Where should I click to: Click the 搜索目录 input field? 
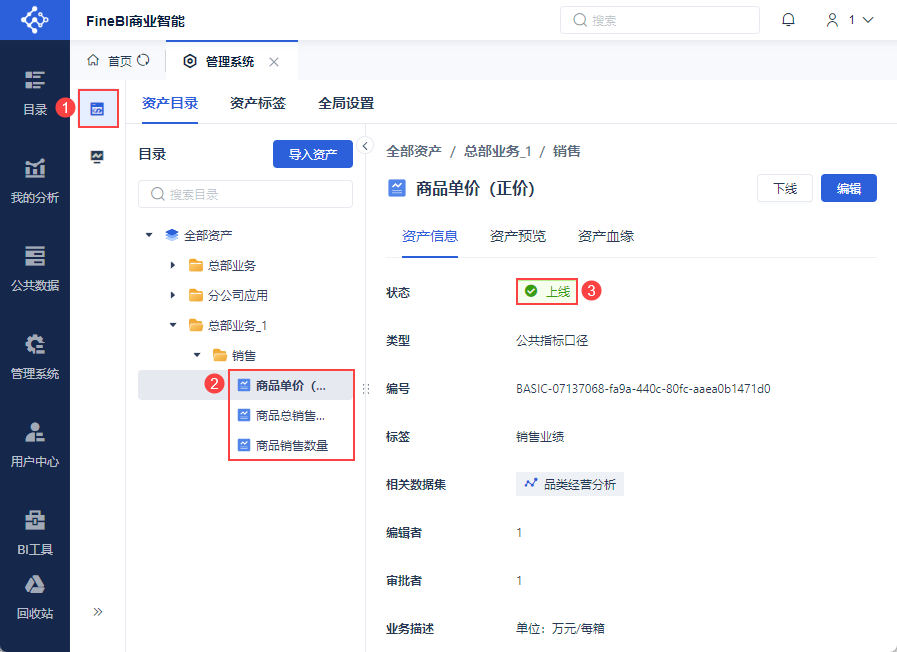click(245, 194)
